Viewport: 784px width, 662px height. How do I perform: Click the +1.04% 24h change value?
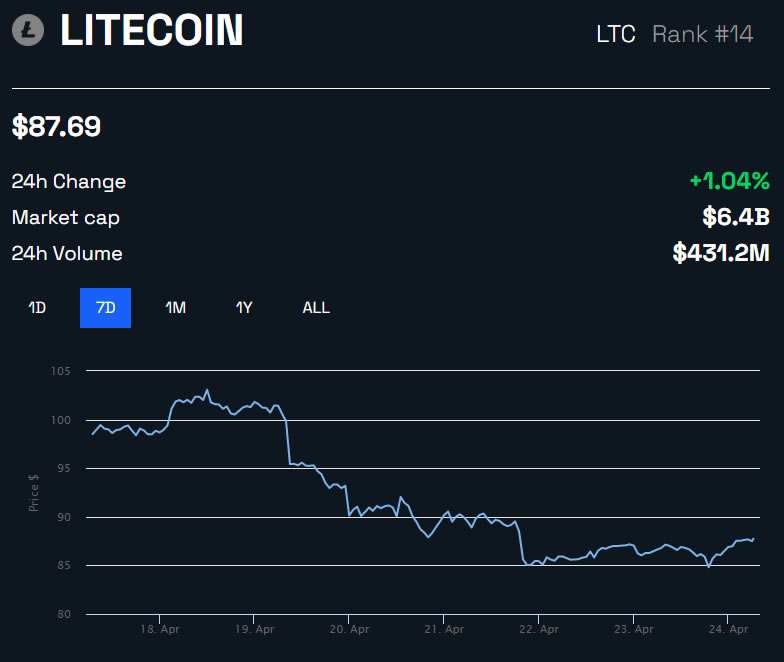coord(729,181)
